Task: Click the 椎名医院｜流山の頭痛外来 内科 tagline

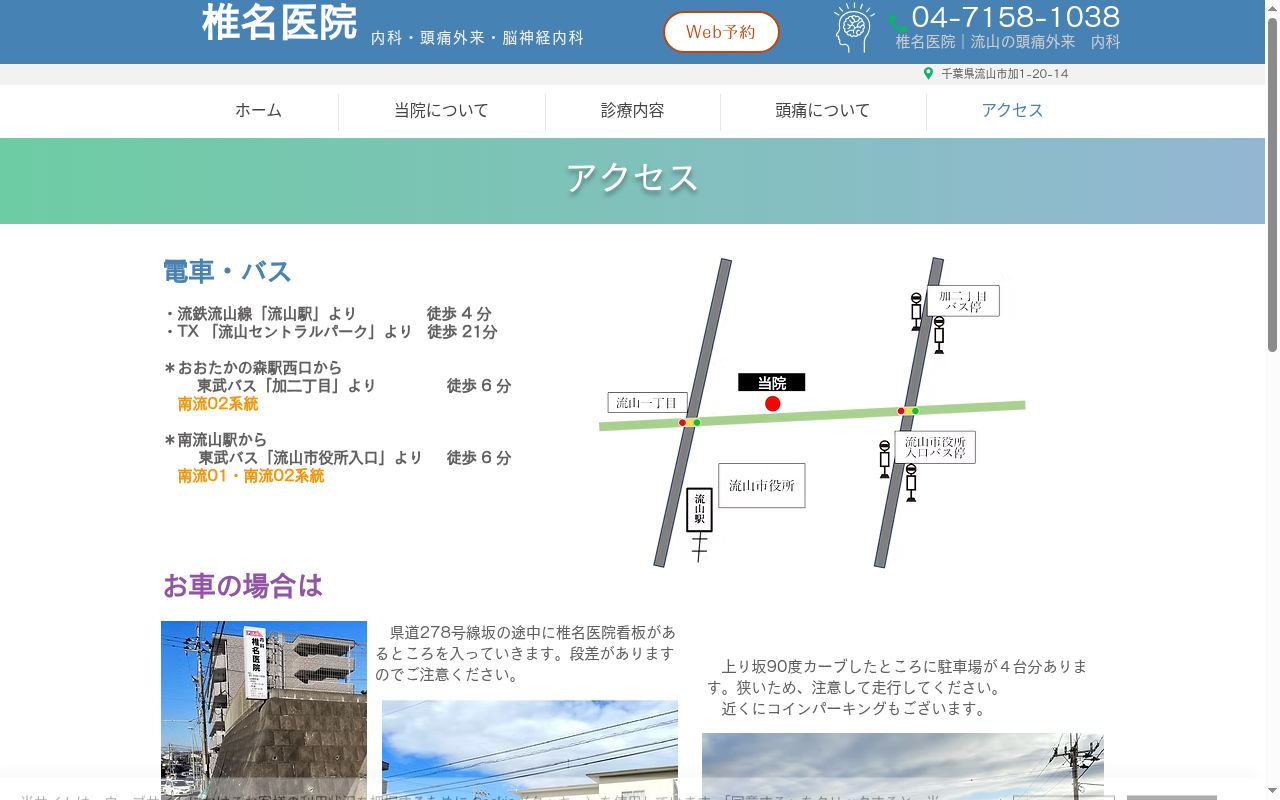Action: [1007, 42]
